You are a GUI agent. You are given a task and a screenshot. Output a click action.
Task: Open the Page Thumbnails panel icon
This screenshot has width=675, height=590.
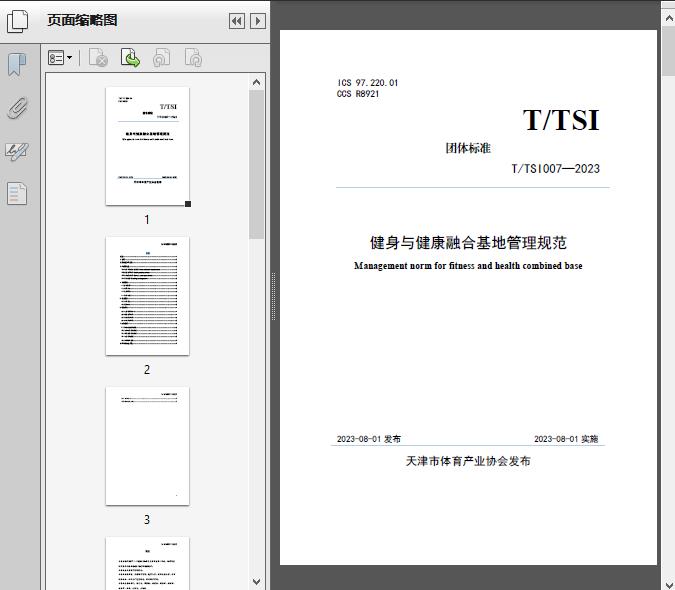coord(17,21)
